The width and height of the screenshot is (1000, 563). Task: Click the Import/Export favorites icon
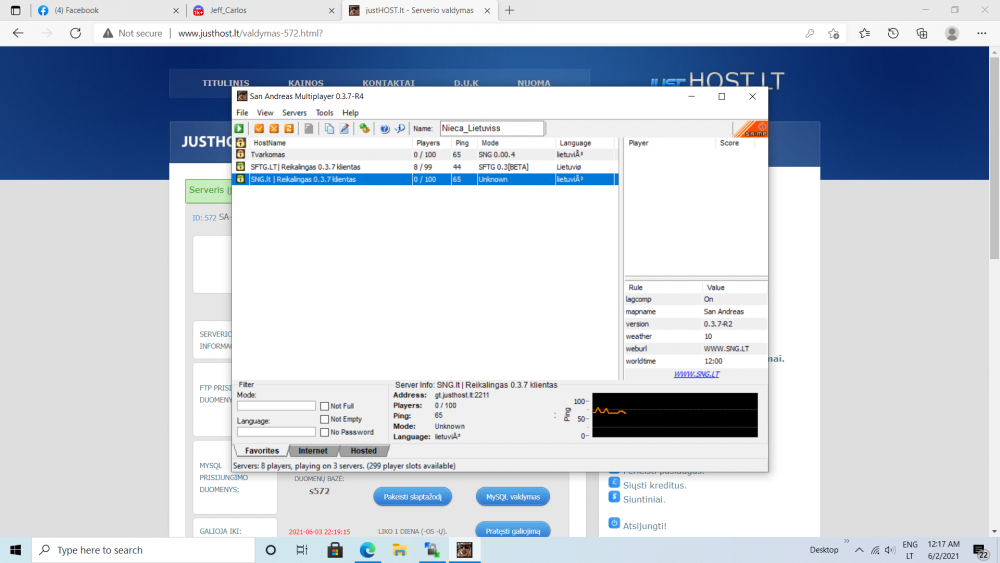tap(364, 128)
